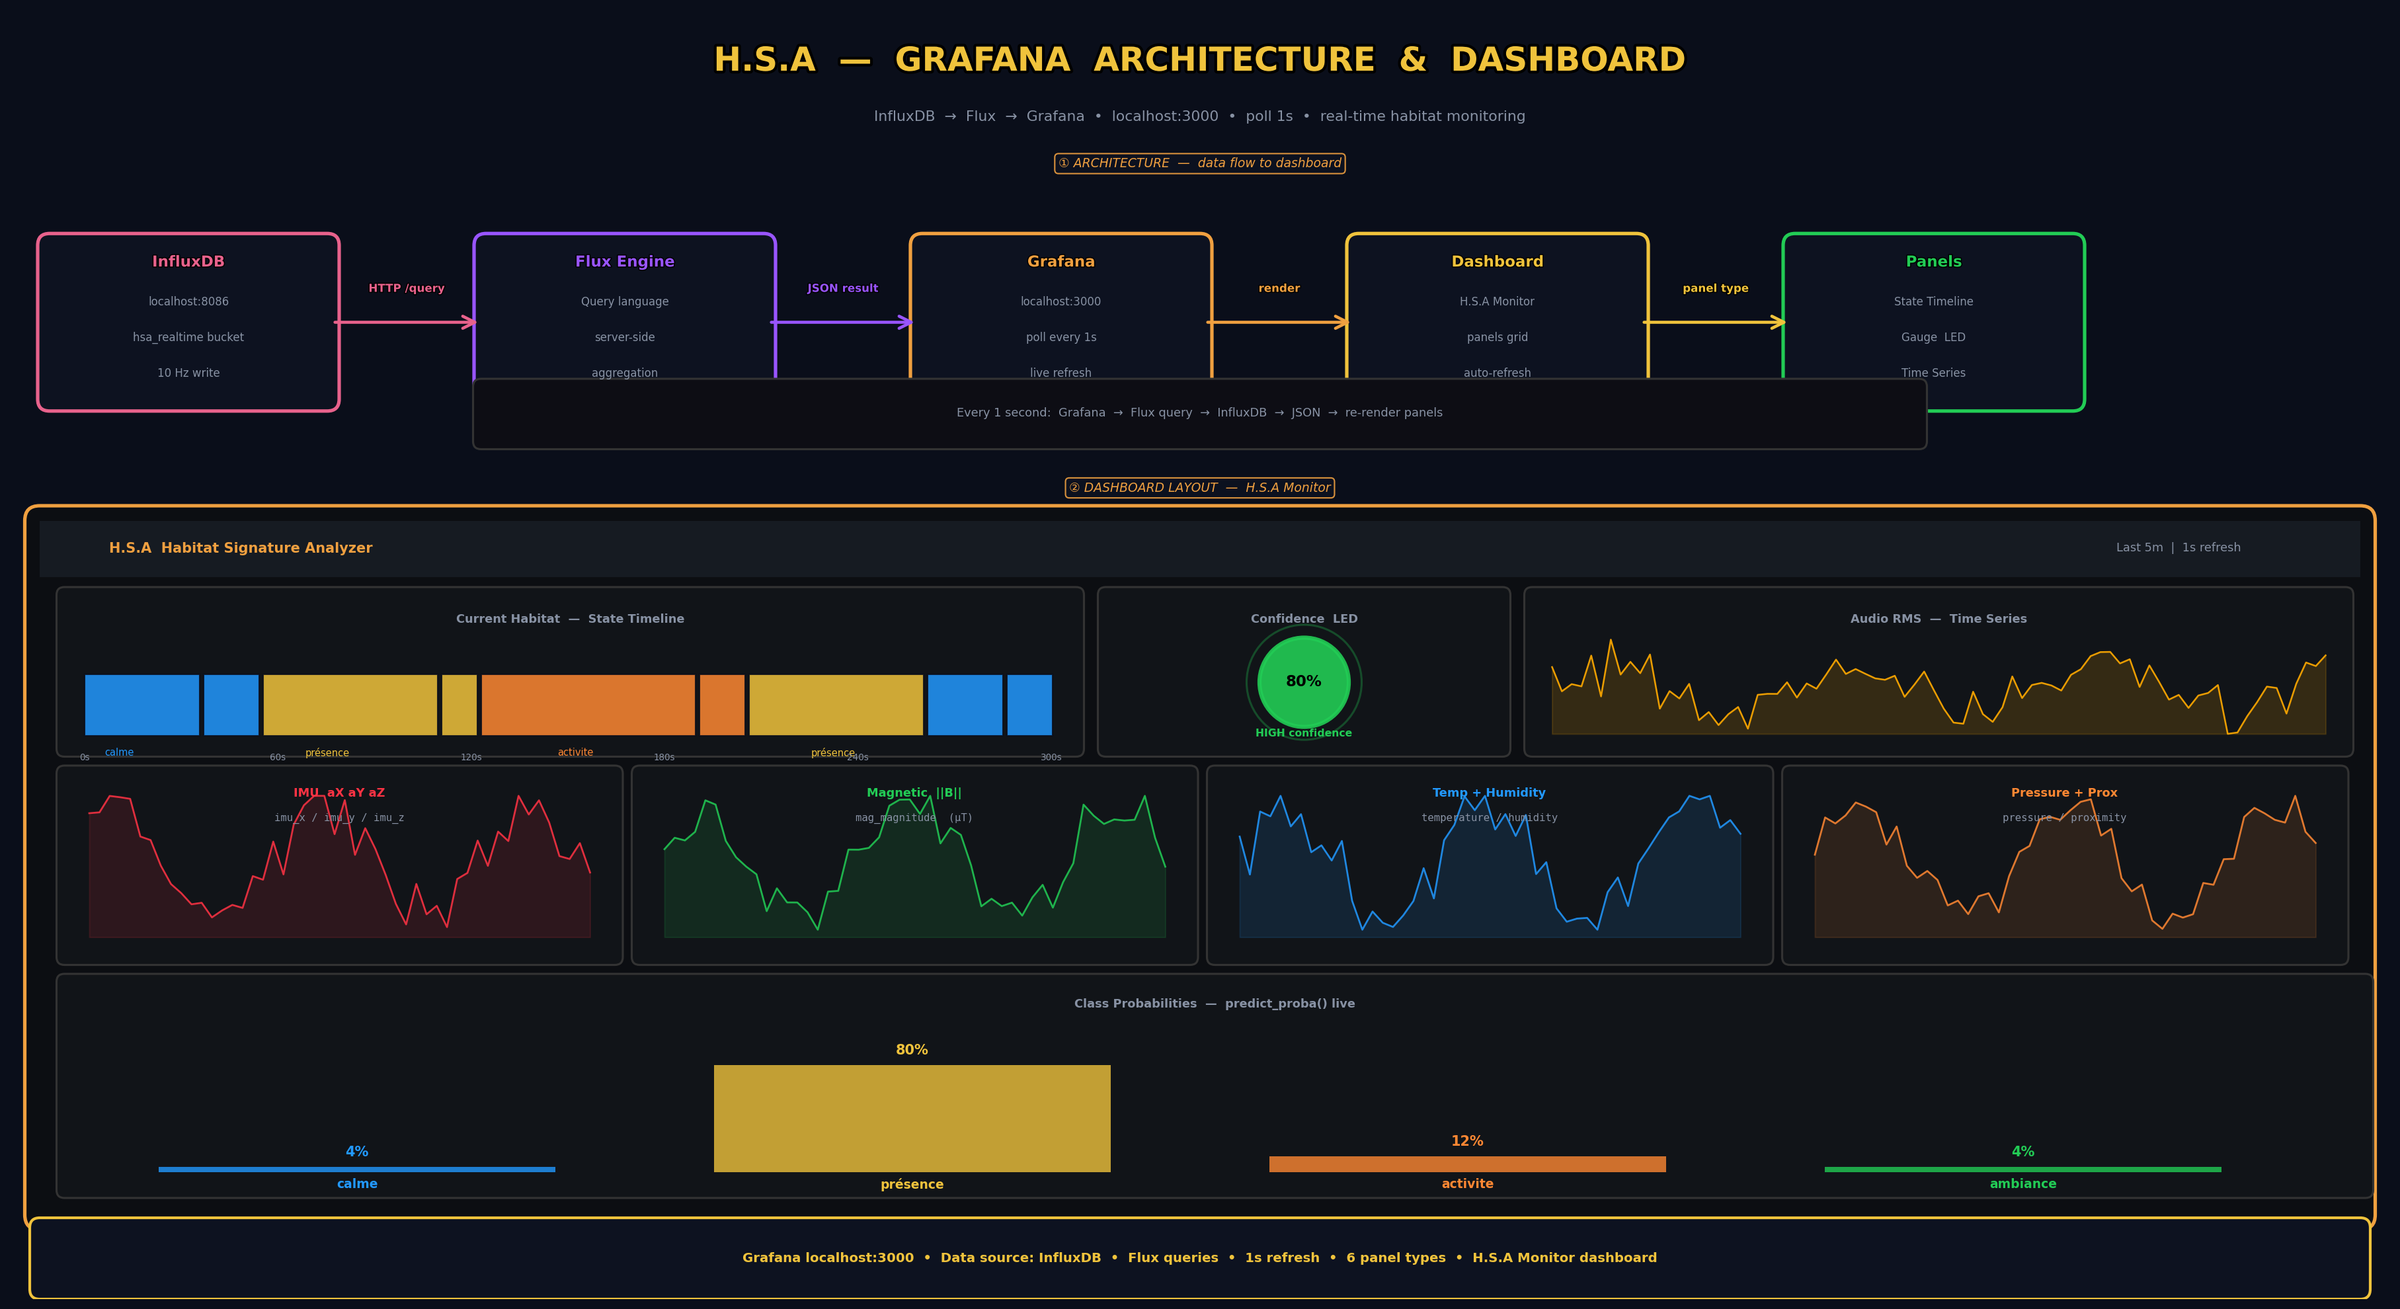Viewport: 2400px width, 1309px height.
Task: Enable auto-refresh in the Dashboard node
Action: 1497,372
